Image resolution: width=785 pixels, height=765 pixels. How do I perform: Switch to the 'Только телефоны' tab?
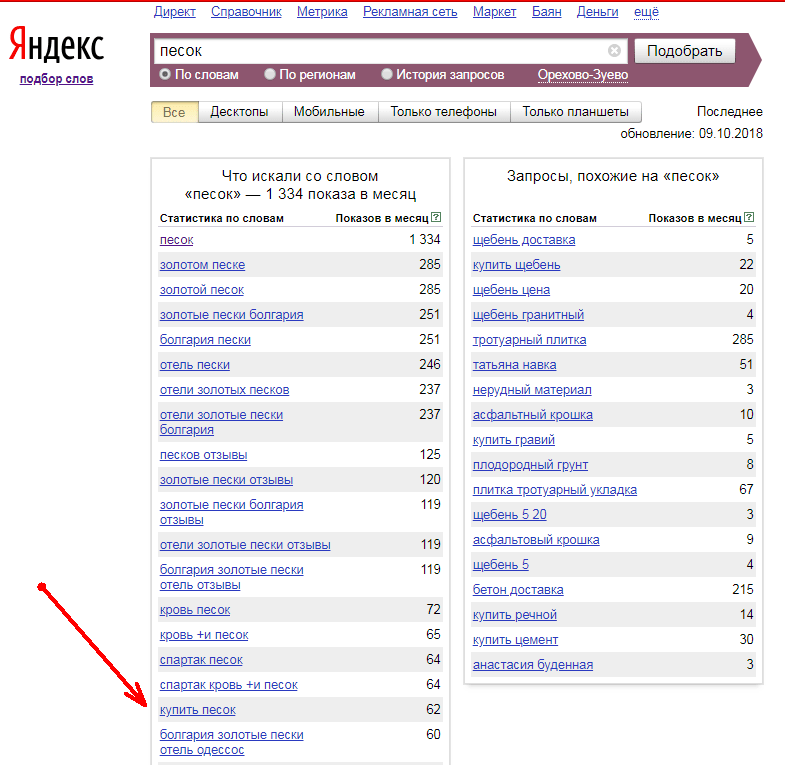click(444, 112)
